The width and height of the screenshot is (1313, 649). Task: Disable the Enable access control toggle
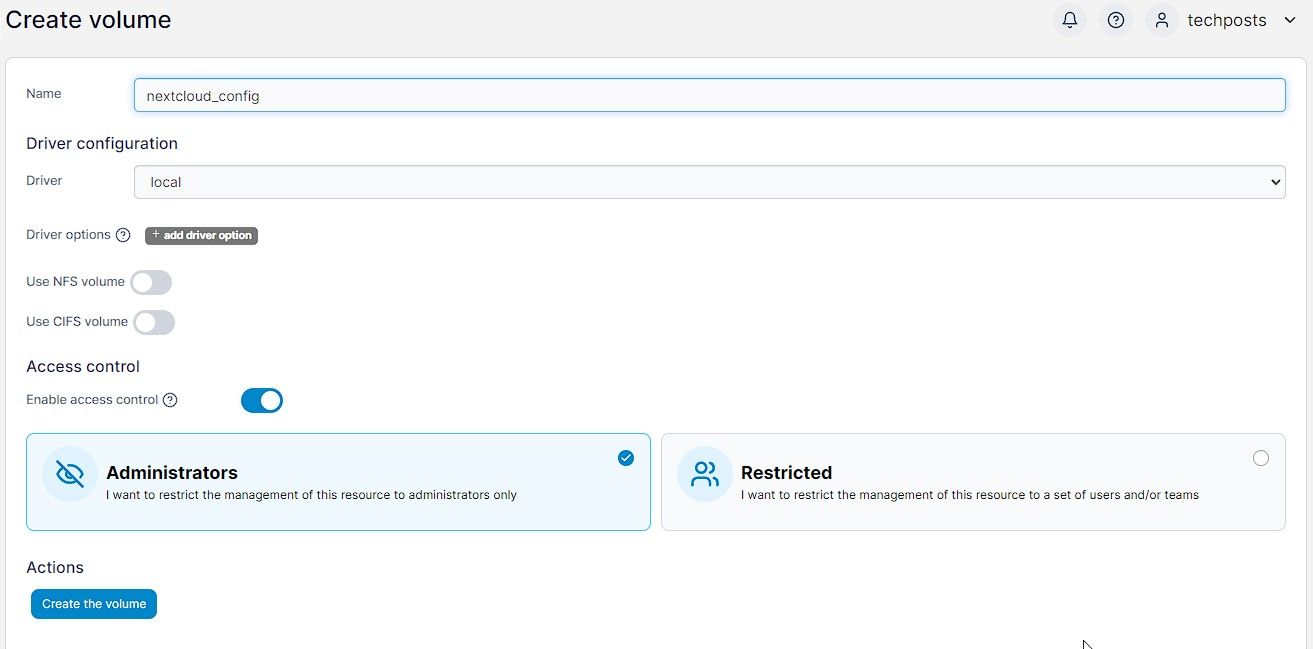[x=261, y=400]
